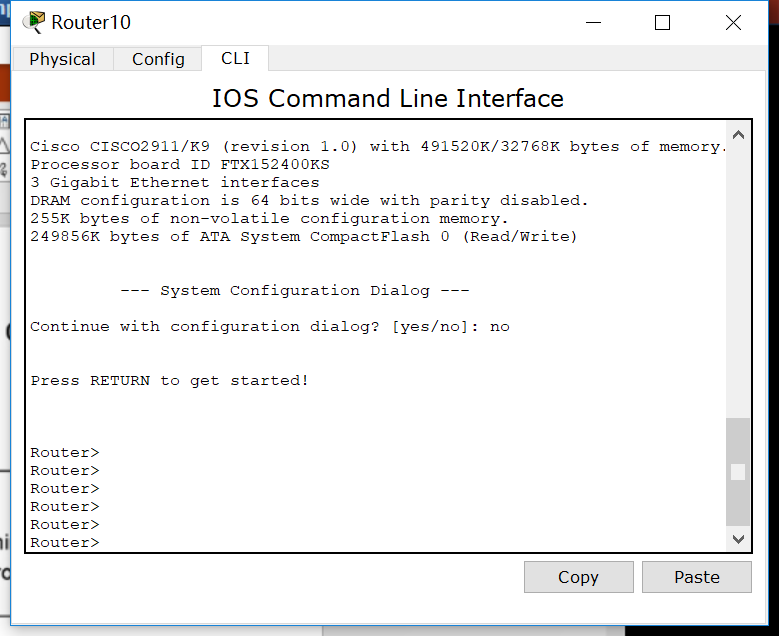Click the 'System Configuration Dialog' heading line
779x636 pixels.
pos(295,290)
